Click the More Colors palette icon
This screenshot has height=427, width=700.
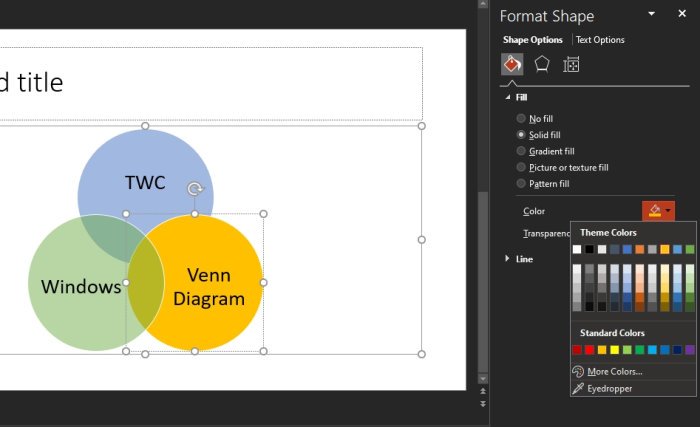point(578,371)
